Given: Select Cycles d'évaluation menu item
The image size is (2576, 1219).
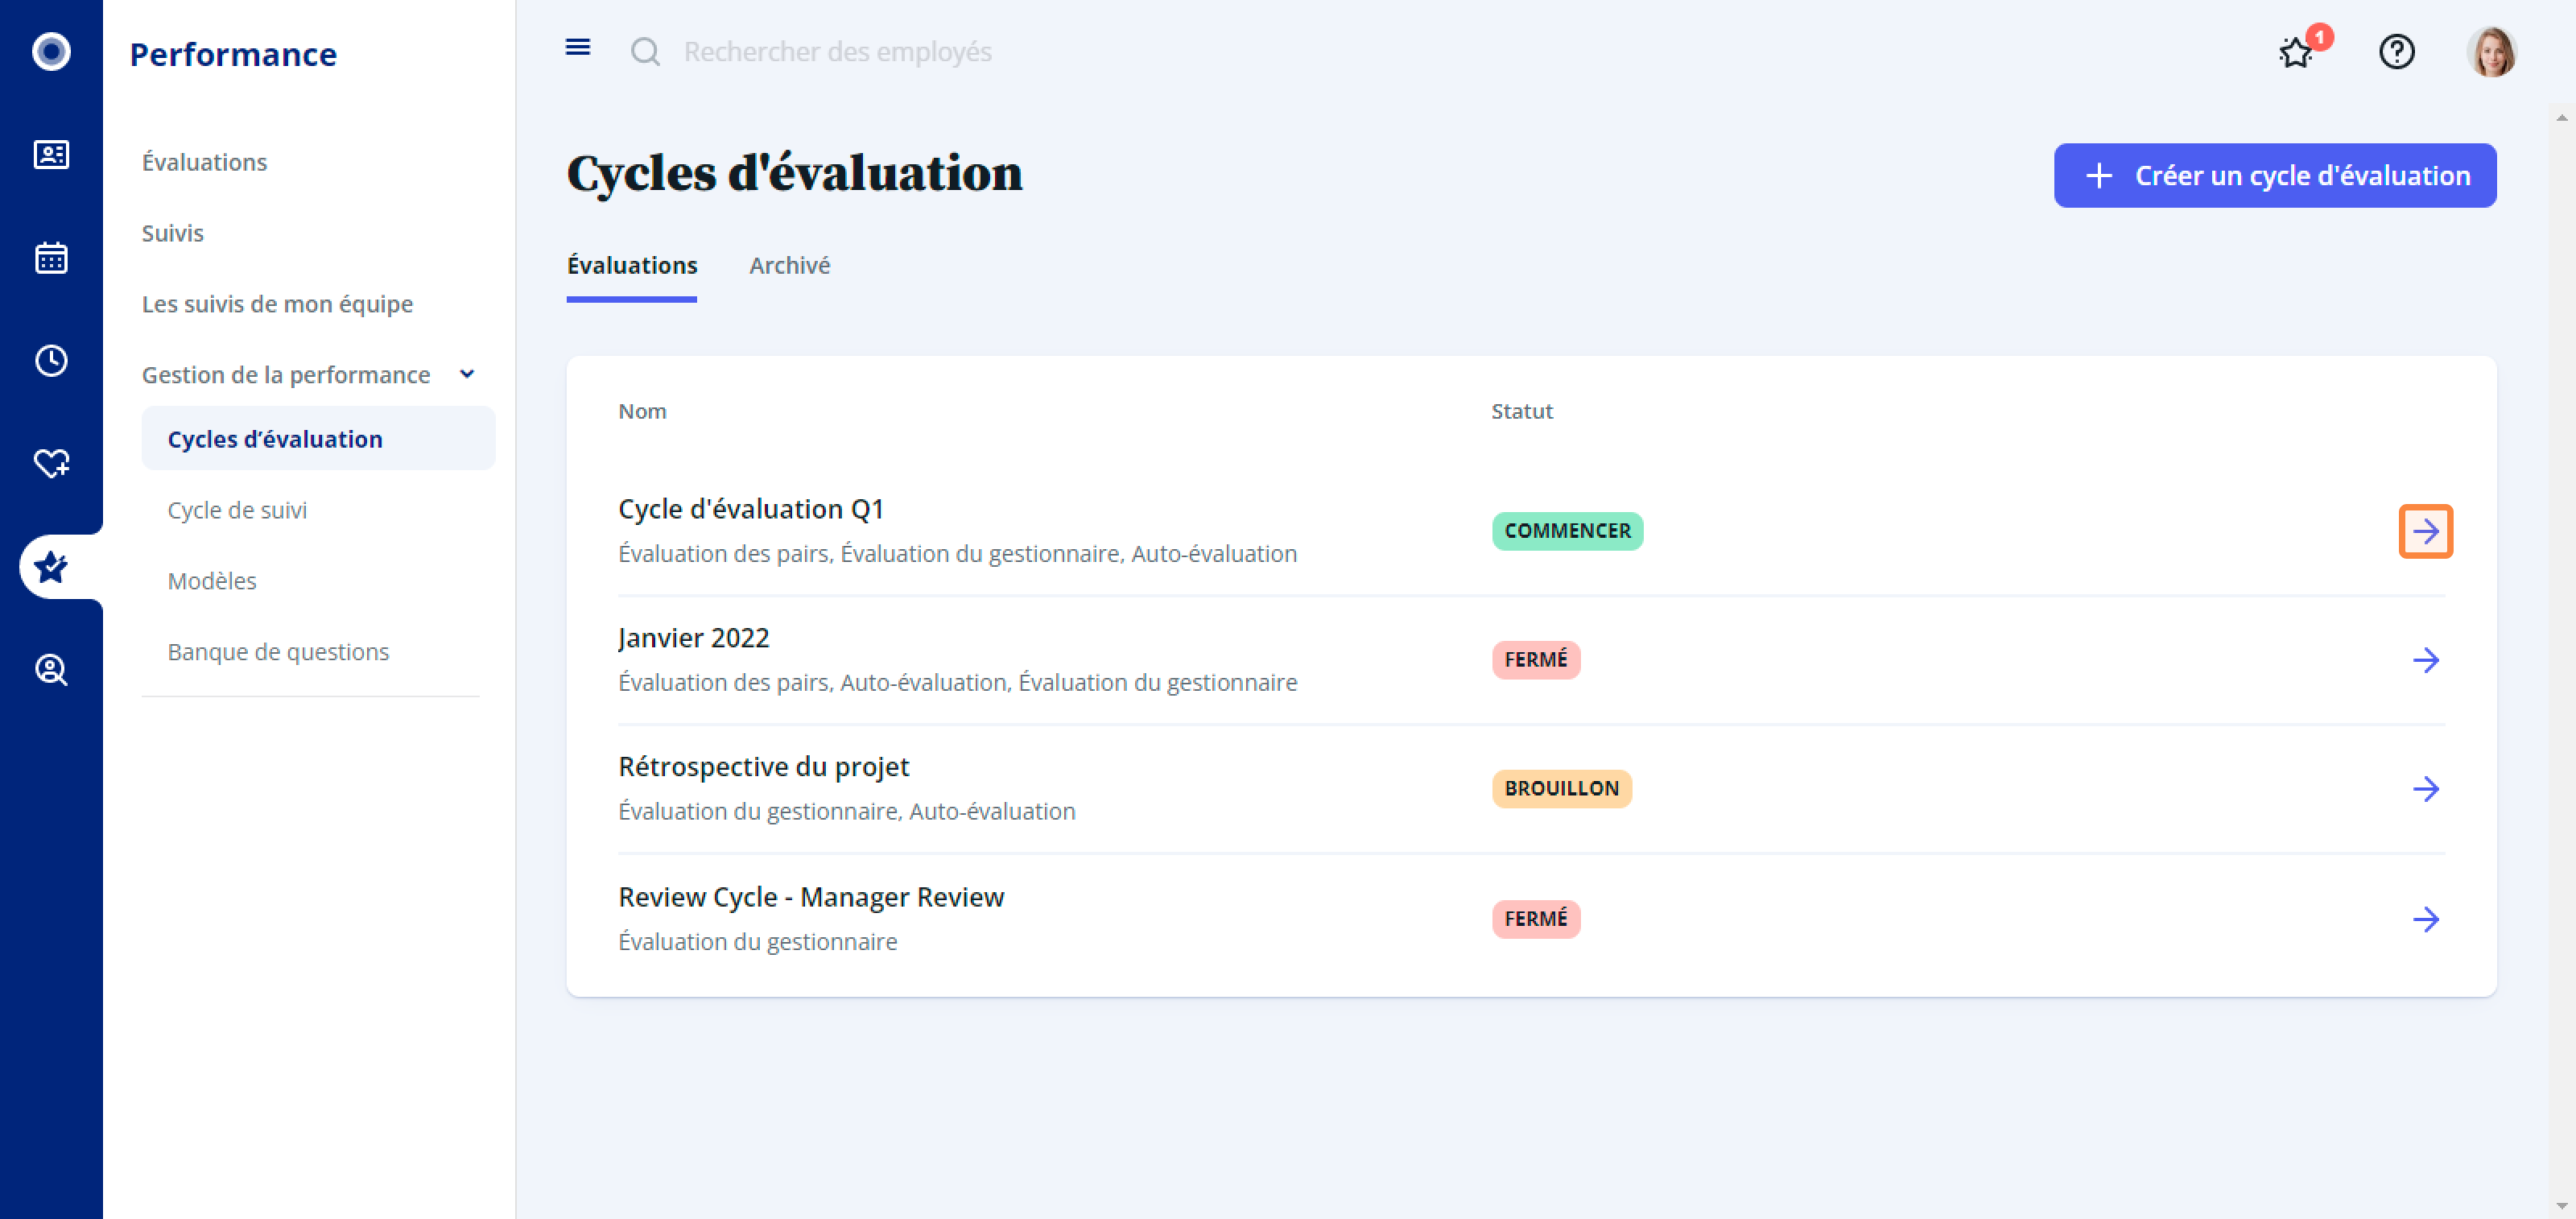Looking at the screenshot, I should [318, 439].
